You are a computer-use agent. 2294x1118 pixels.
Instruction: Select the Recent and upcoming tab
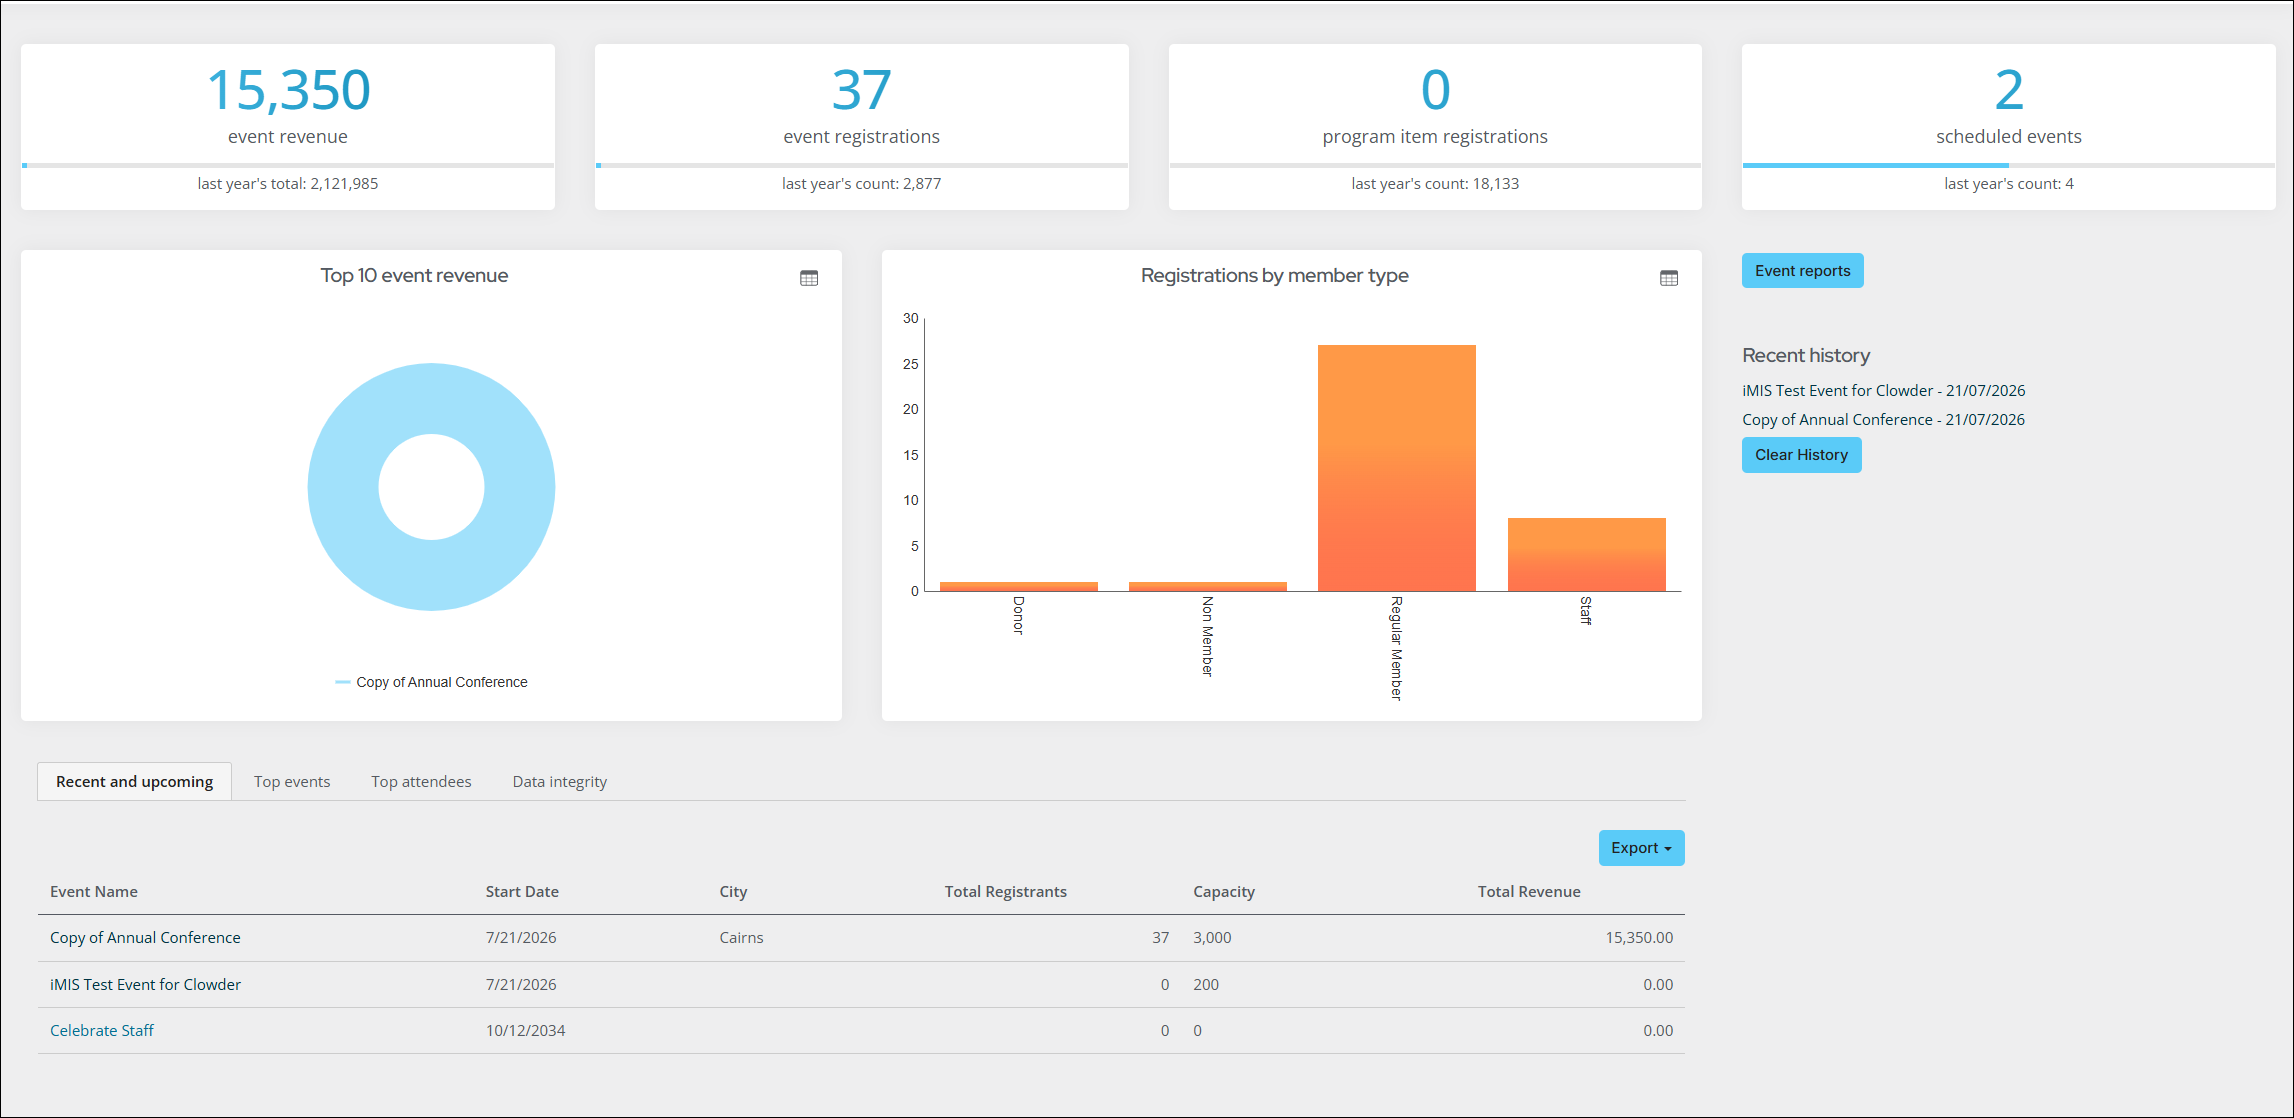tap(135, 782)
